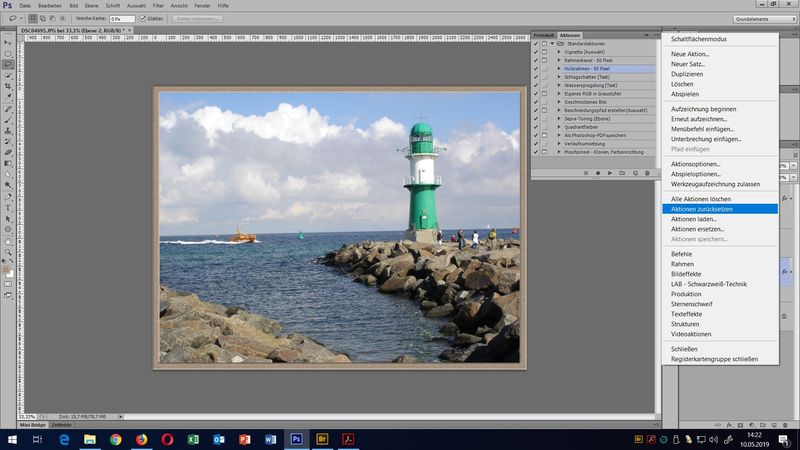The height and width of the screenshot is (450, 800).
Task: Select the Lasso tool in the toolbox
Action: click(8, 64)
